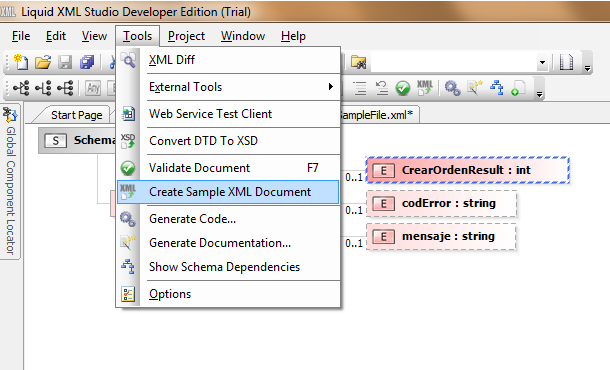Click the Generate Code gears toolbar icon

pos(452,88)
